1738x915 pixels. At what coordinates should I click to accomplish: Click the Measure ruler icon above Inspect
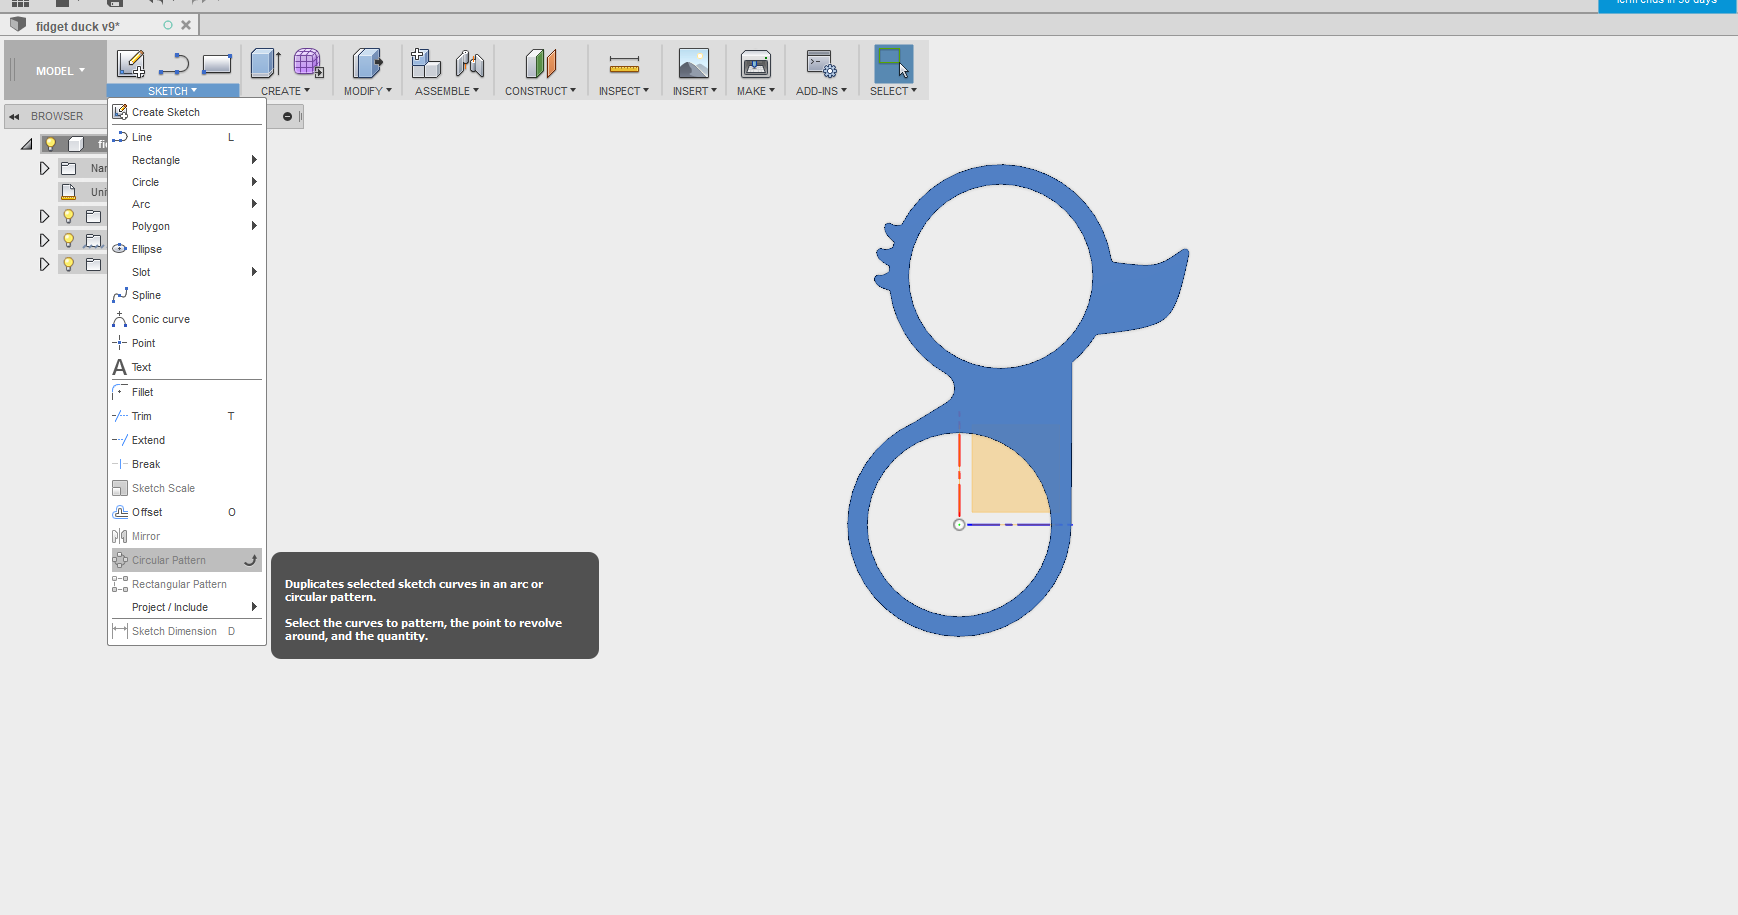click(624, 65)
